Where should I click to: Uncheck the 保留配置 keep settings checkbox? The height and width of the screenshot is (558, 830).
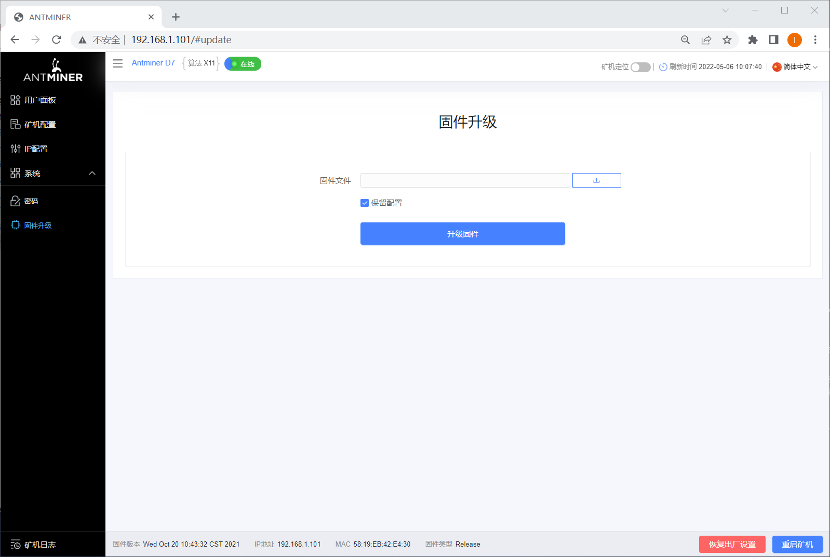(364, 203)
